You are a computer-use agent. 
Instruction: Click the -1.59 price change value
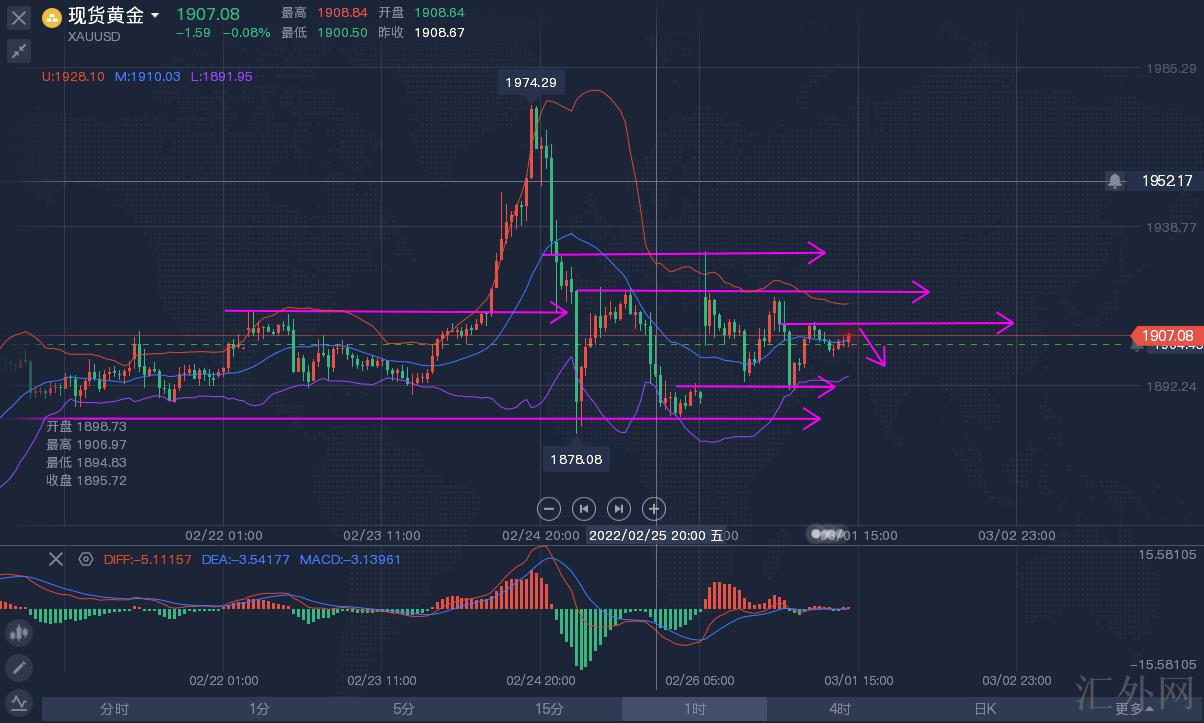click(x=193, y=33)
